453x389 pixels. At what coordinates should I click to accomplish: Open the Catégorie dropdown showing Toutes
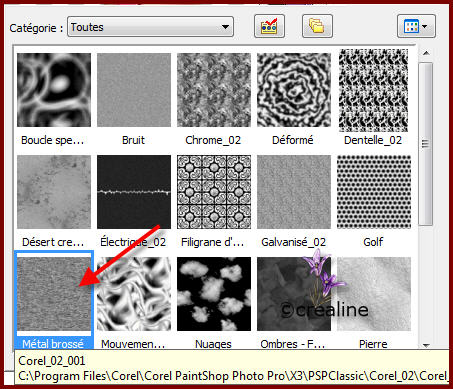click(150, 27)
